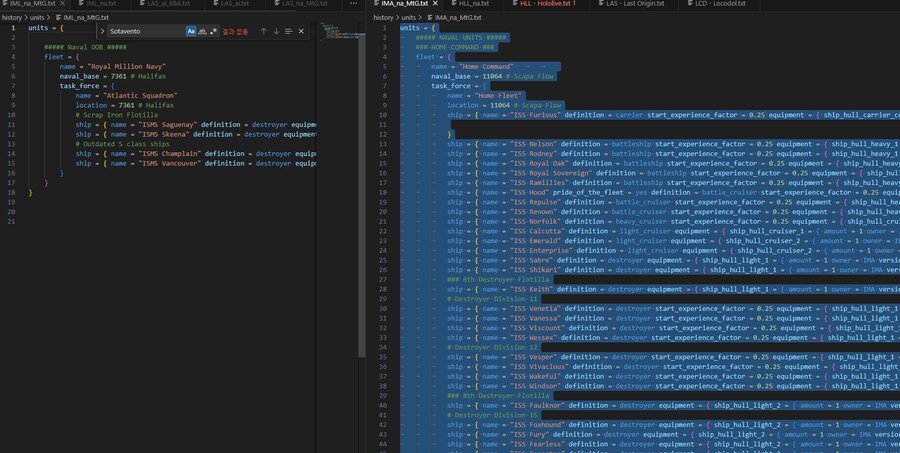Click 'history' breadcrumb in left editor

coord(12,17)
